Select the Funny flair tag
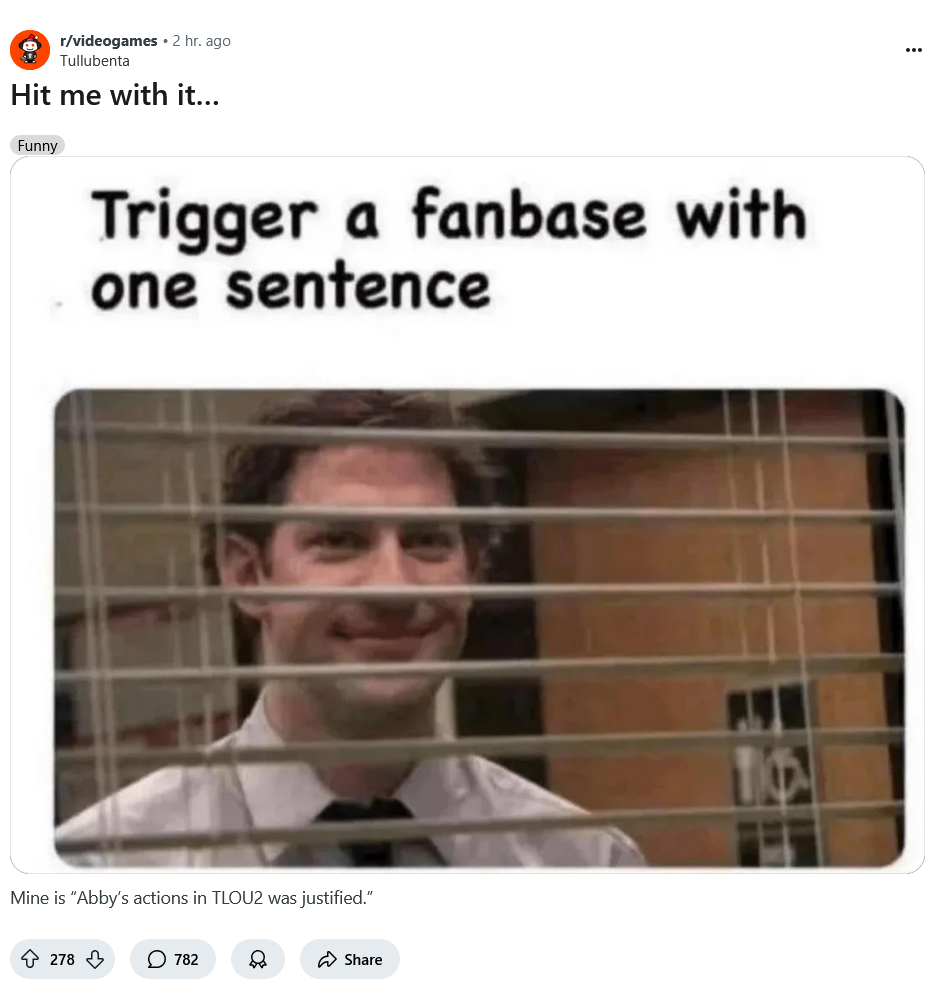Viewport: 935px width, 988px height. point(37,145)
